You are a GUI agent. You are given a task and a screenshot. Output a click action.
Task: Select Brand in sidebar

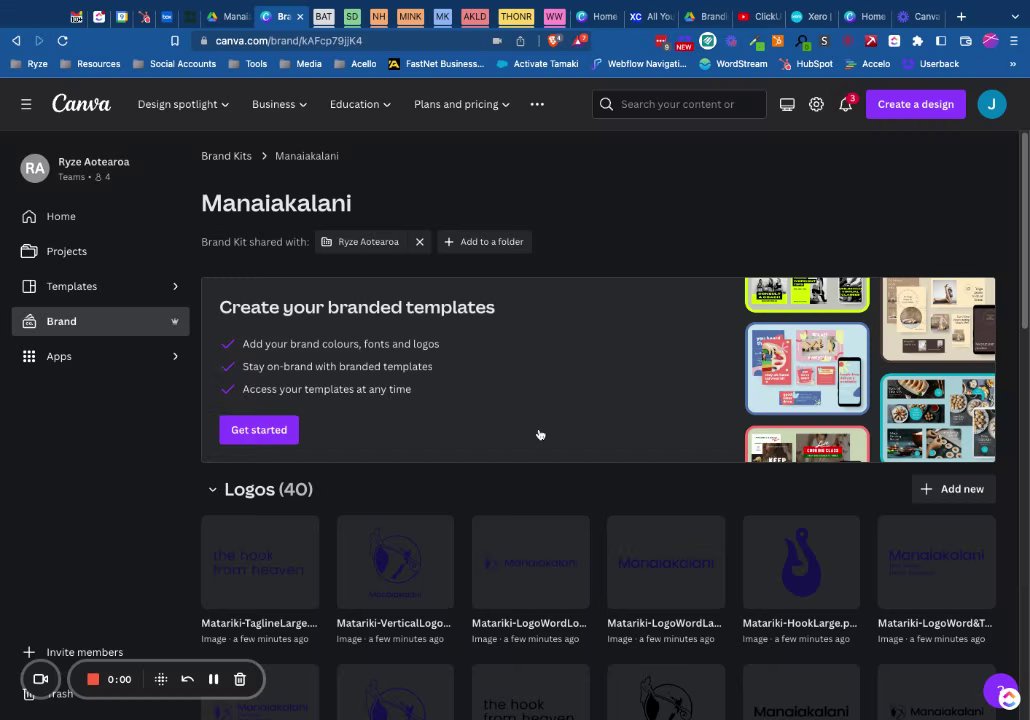pos(101,321)
